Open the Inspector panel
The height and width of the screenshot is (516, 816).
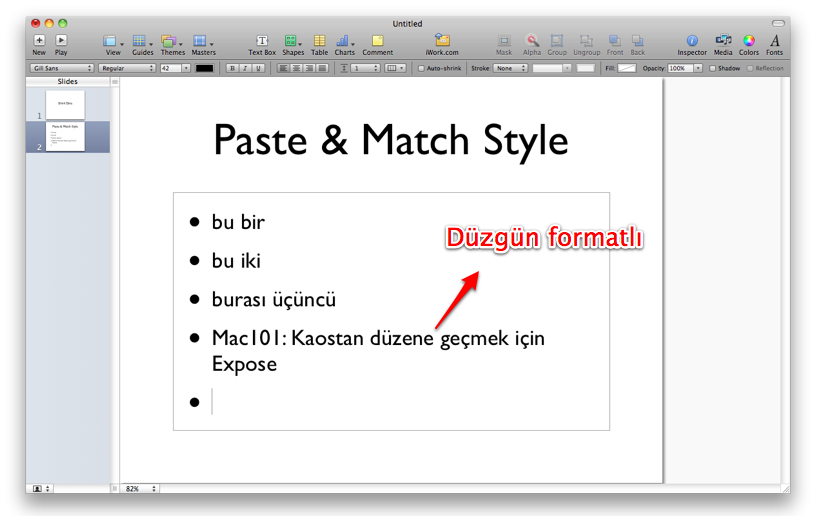point(692,41)
